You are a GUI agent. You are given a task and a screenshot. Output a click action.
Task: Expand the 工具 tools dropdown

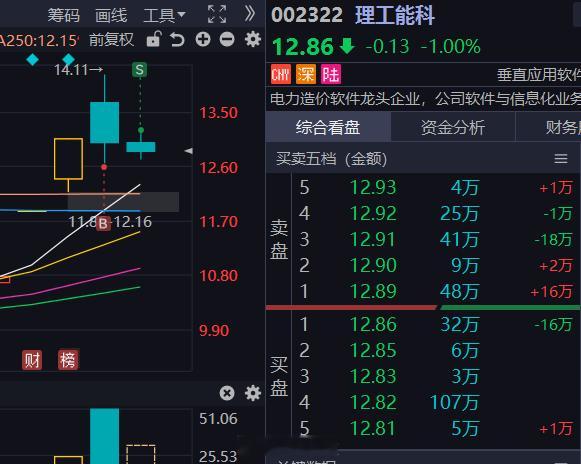pyautogui.click(x=164, y=15)
